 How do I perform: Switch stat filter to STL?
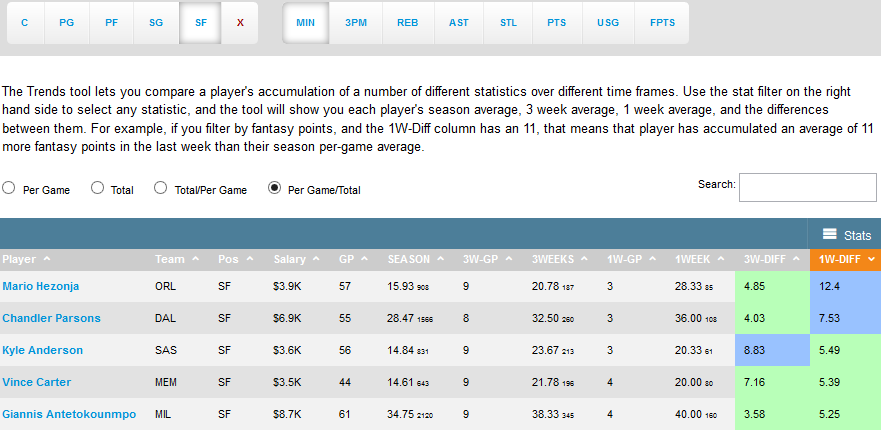(508, 23)
